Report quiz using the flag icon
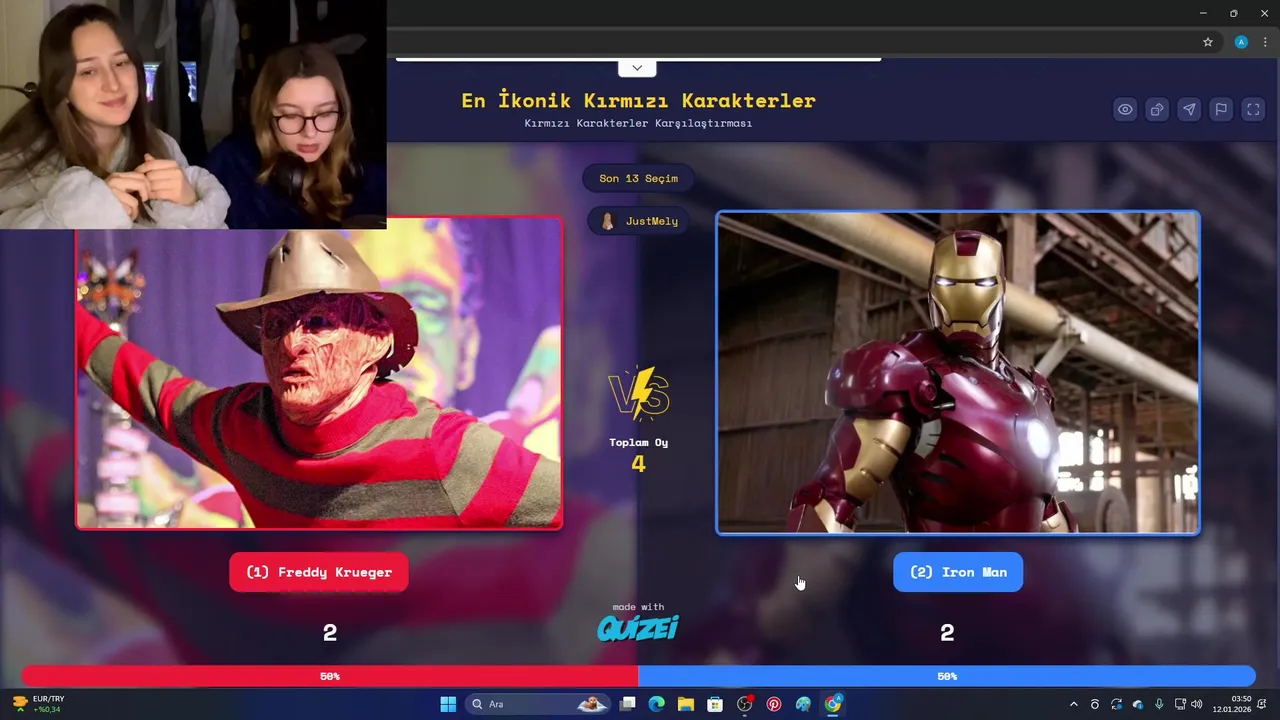Image resolution: width=1280 pixels, height=720 pixels. point(1221,110)
